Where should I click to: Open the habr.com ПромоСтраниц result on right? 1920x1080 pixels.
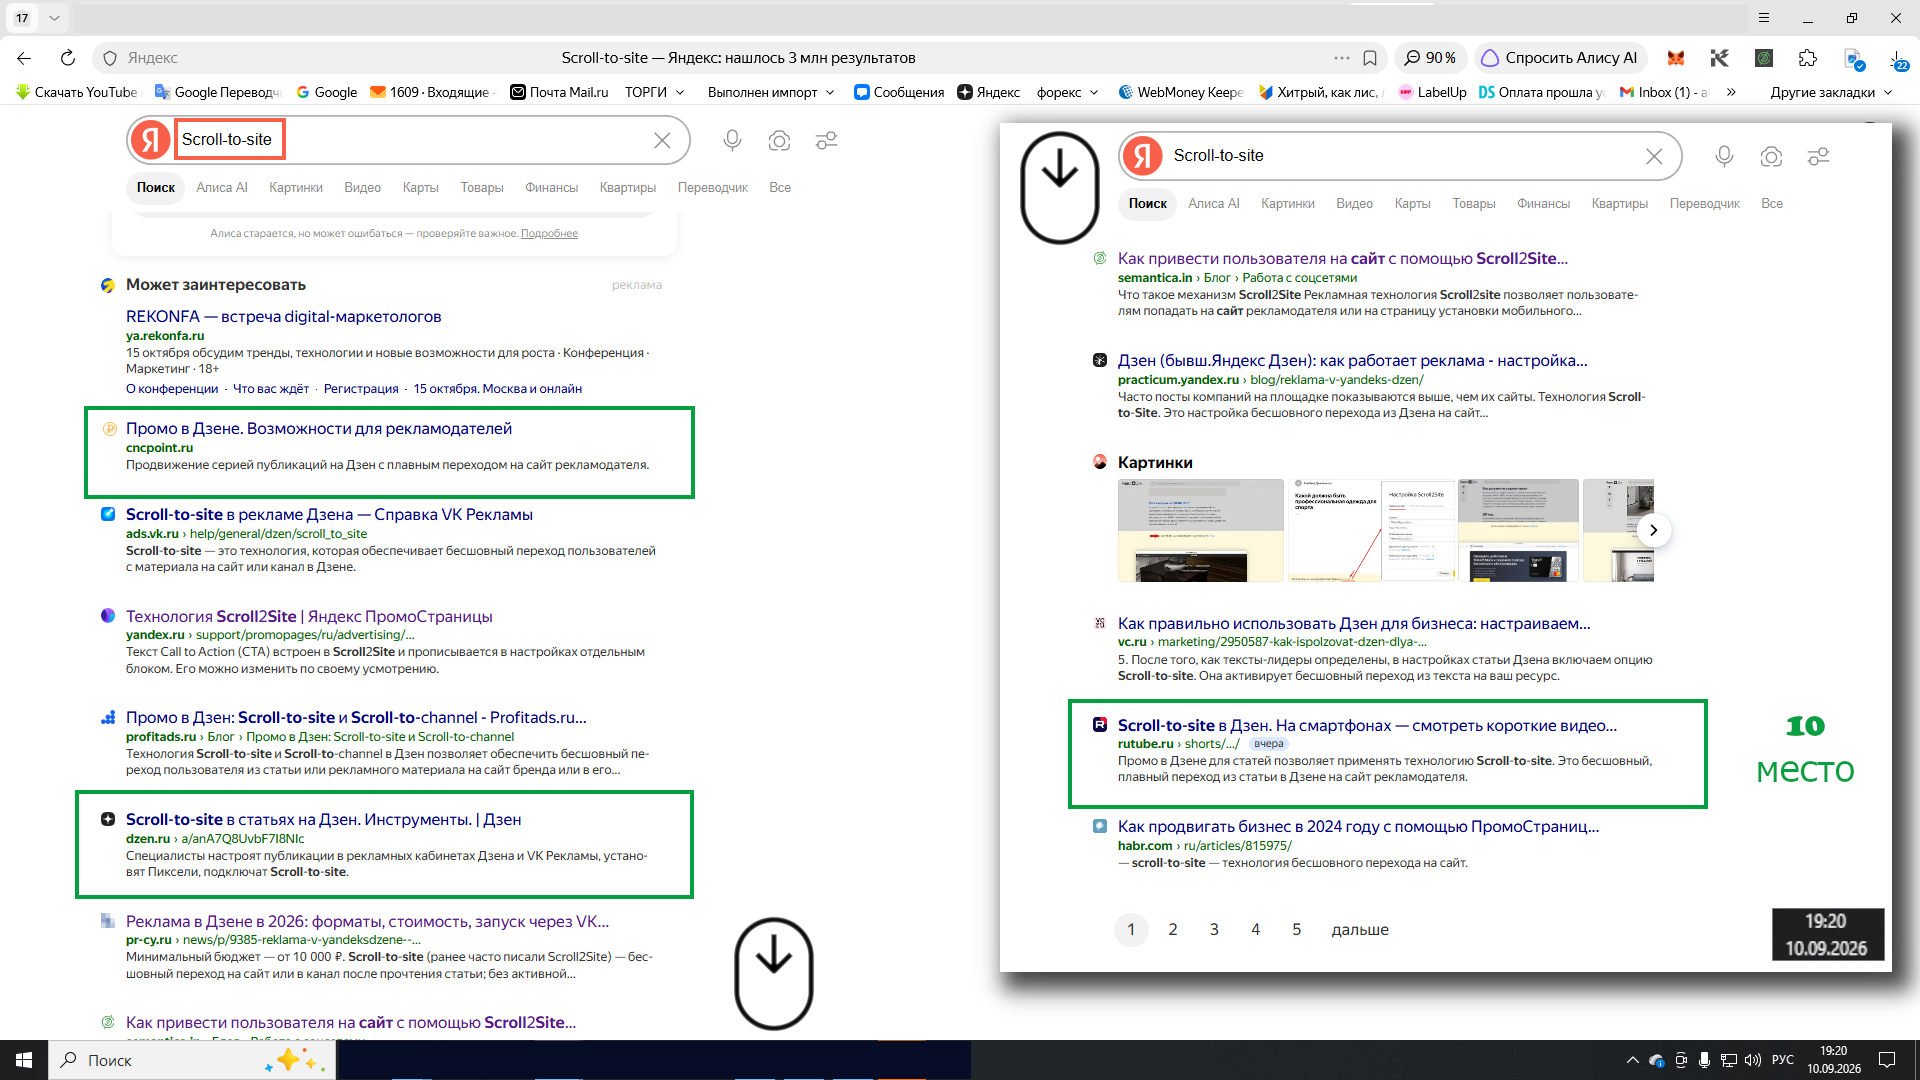click(1358, 826)
